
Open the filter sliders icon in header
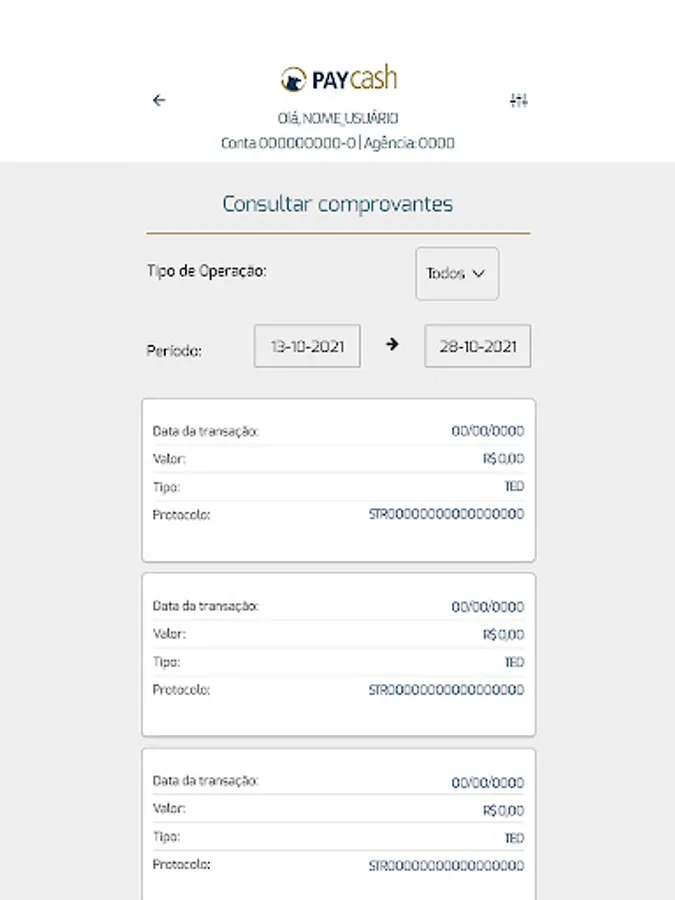518,100
